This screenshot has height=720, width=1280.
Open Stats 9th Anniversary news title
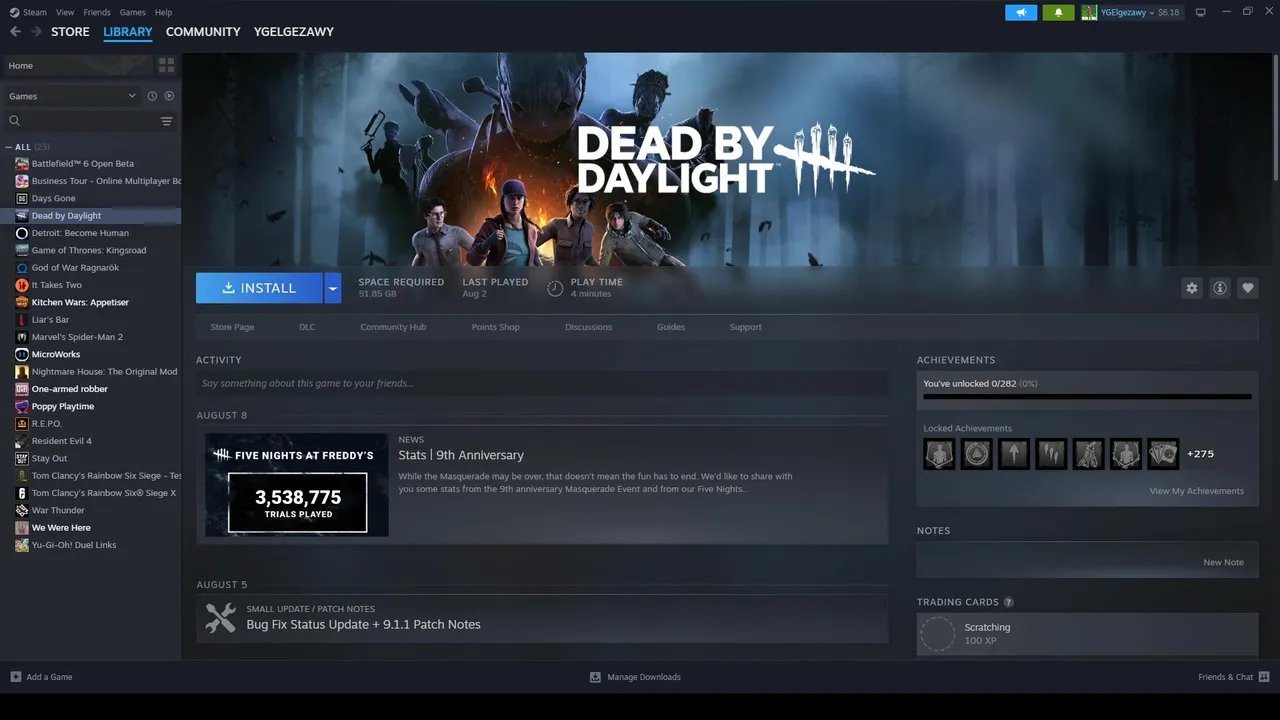461,455
